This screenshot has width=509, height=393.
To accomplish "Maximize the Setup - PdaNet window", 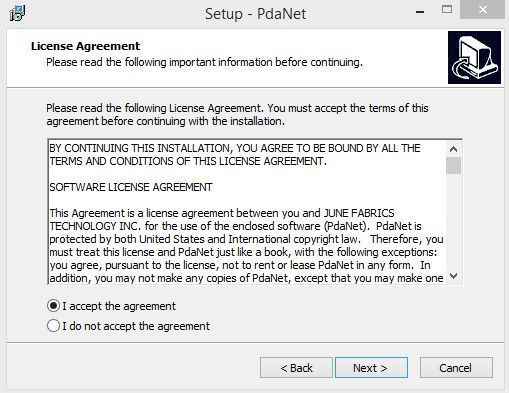I will [x=447, y=10].
